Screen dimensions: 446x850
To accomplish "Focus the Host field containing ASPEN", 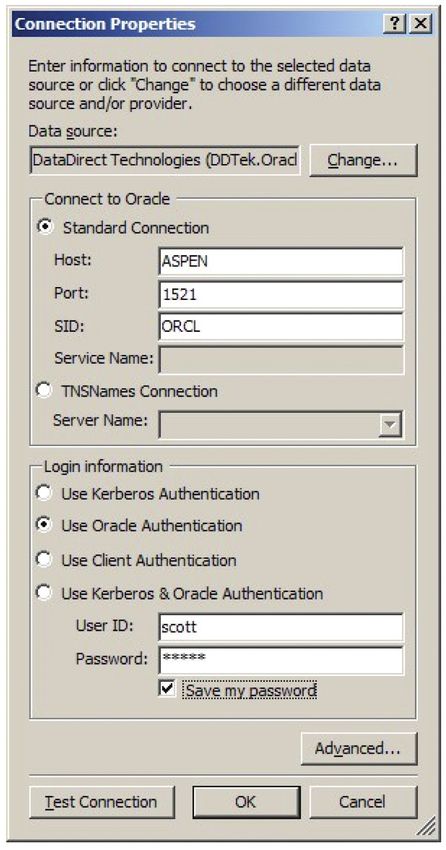I will pyautogui.click(x=281, y=261).
